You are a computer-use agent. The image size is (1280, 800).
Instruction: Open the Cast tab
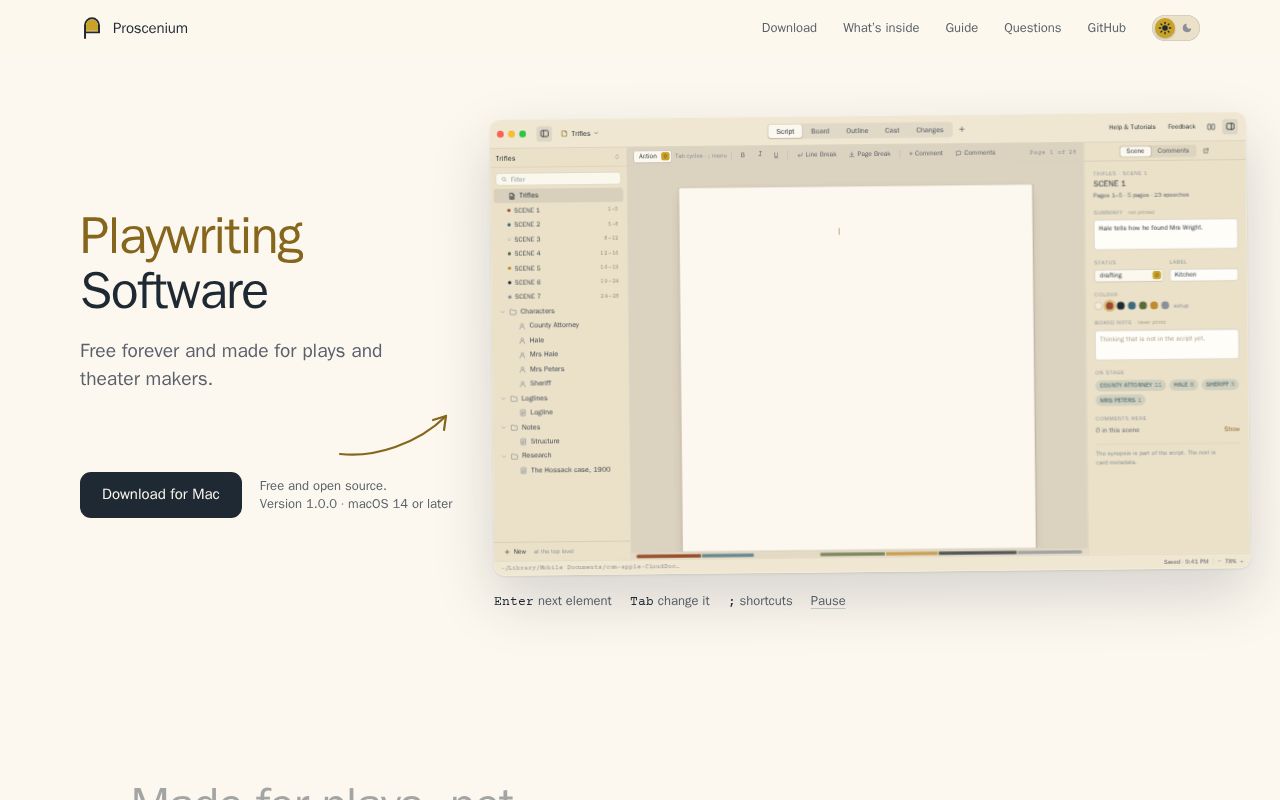click(x=892, y=130)
